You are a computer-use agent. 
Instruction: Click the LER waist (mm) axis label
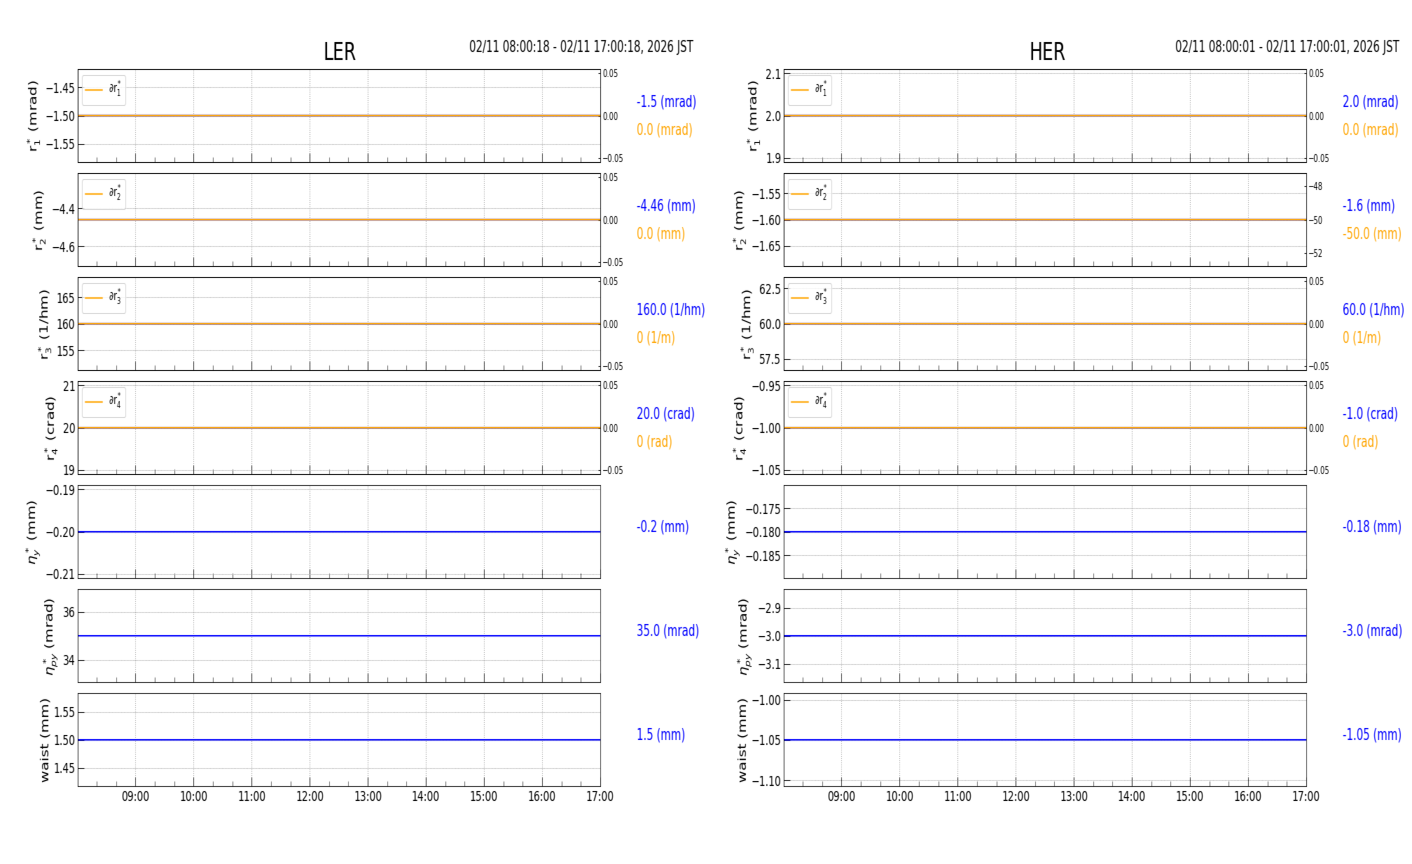point(43,740)
